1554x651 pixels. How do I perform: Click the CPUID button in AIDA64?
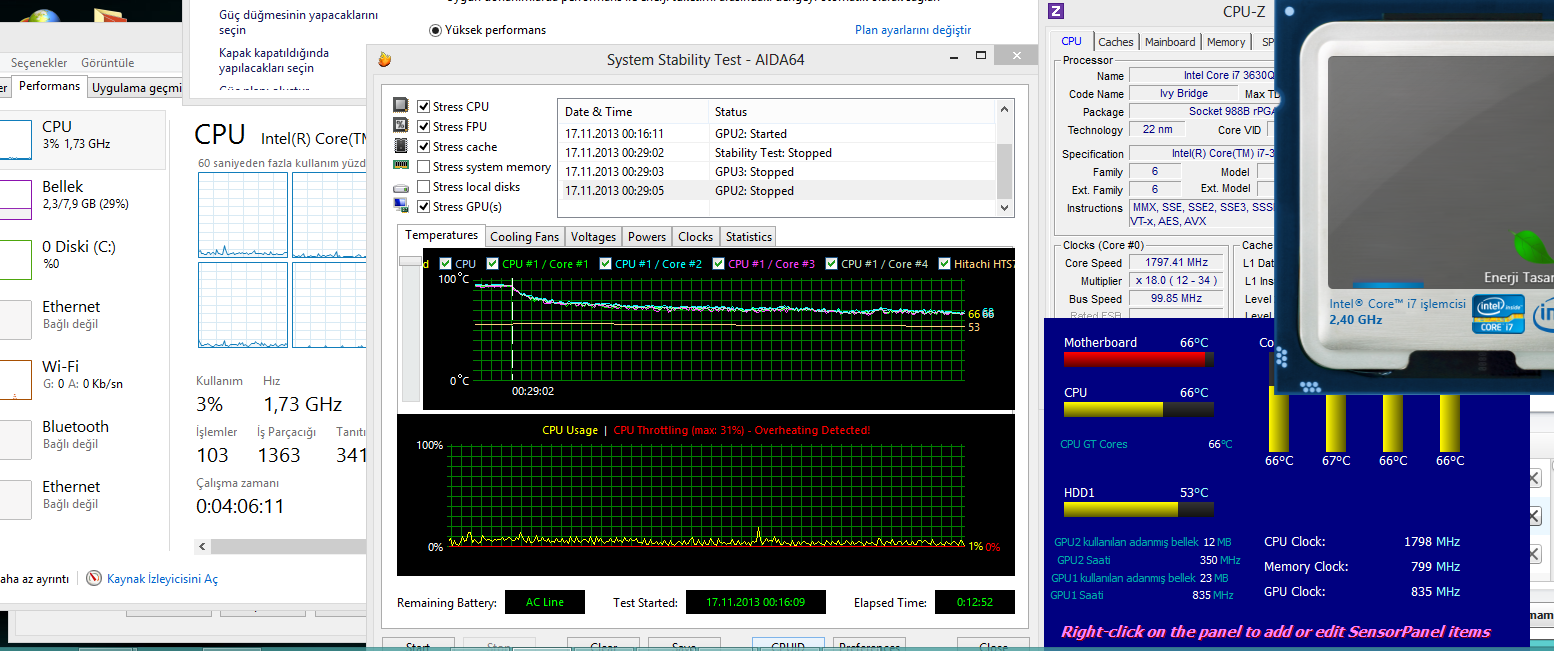click(789, 645)
